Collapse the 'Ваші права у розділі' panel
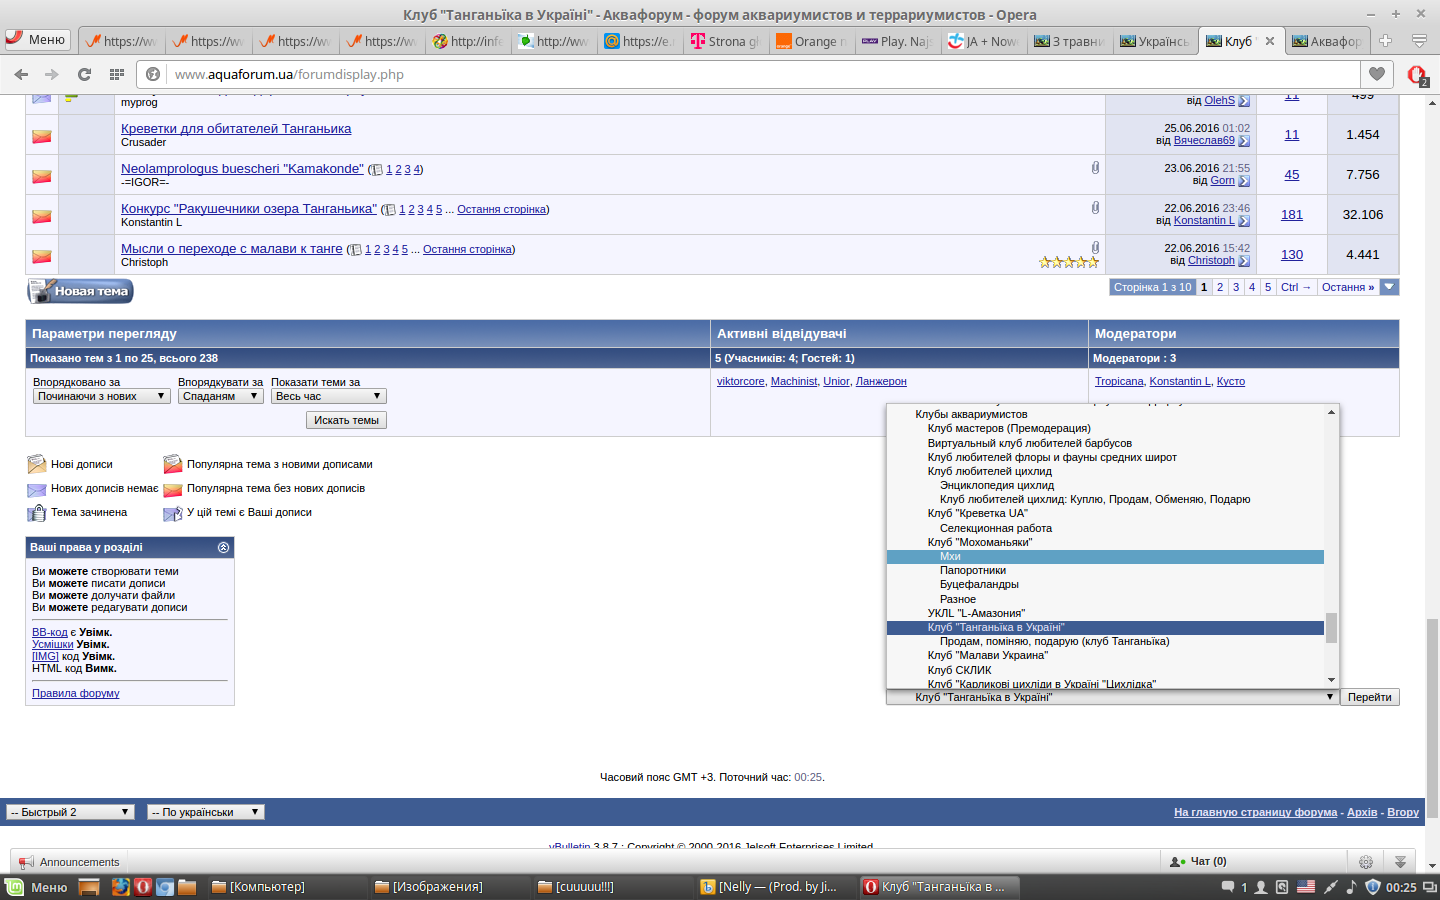The image size is (1440, 900). pos(223,547)
